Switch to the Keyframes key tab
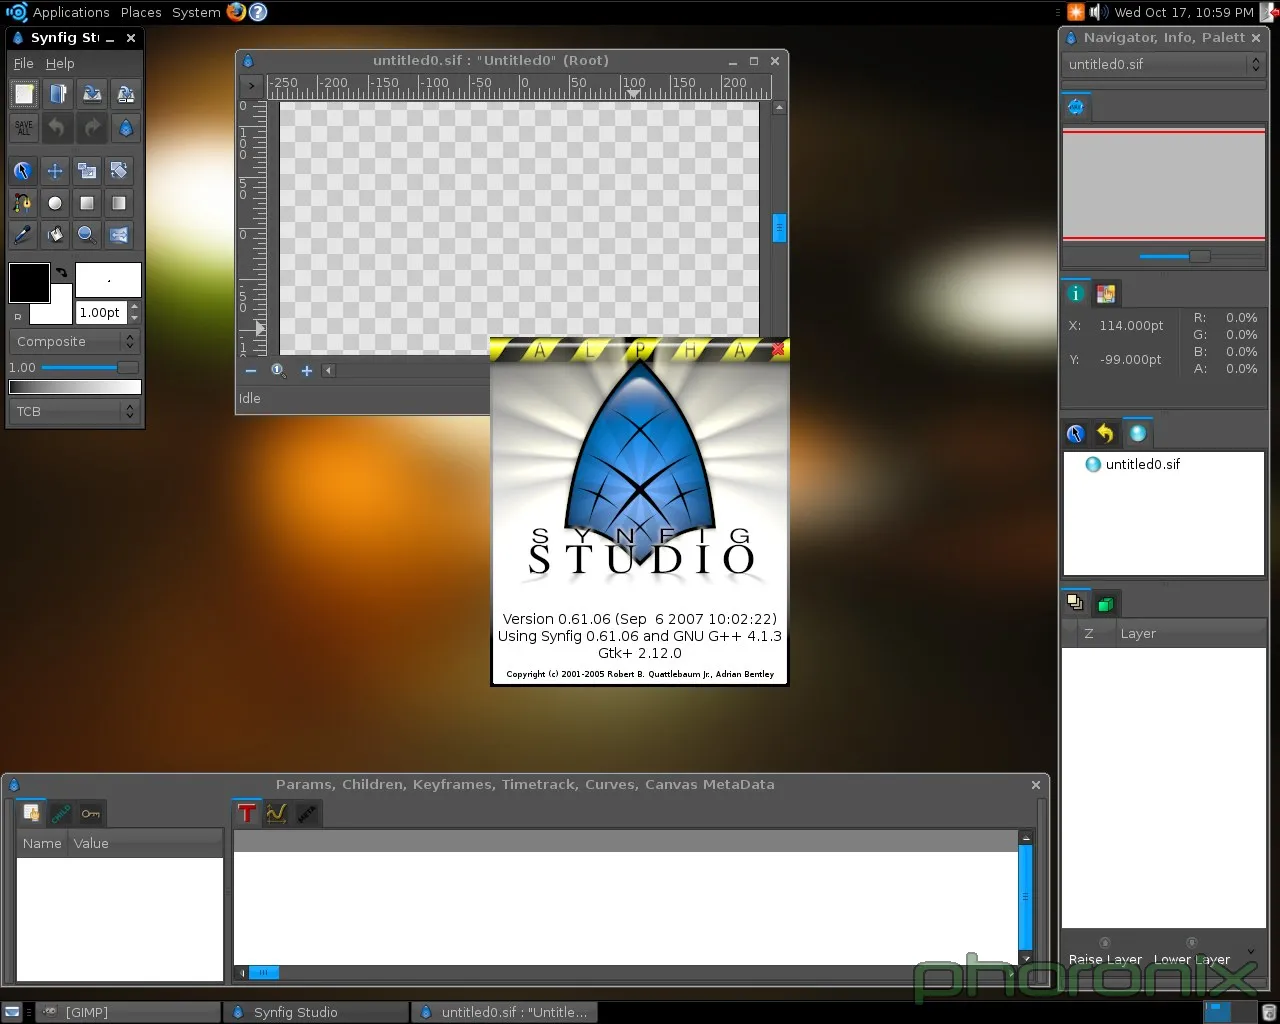Screen dimensions: 1280x1024 [91, 813]
